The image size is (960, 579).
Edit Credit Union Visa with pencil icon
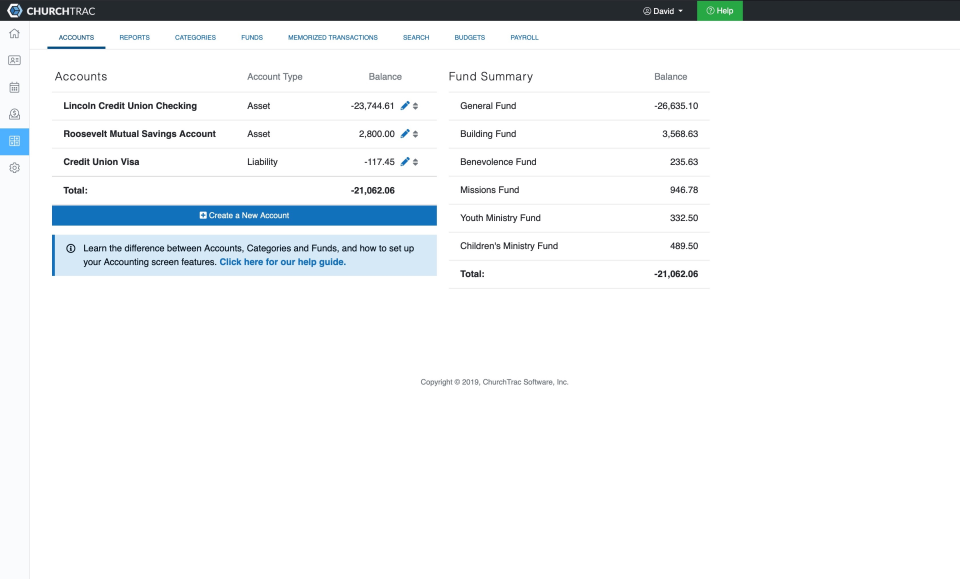[405, 162]
